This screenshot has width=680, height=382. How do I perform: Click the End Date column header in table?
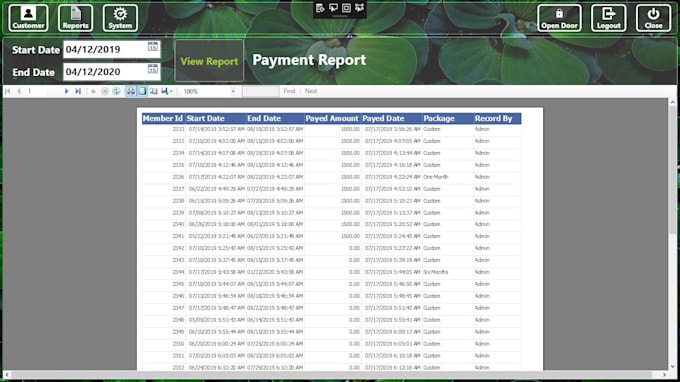point(275,118)
